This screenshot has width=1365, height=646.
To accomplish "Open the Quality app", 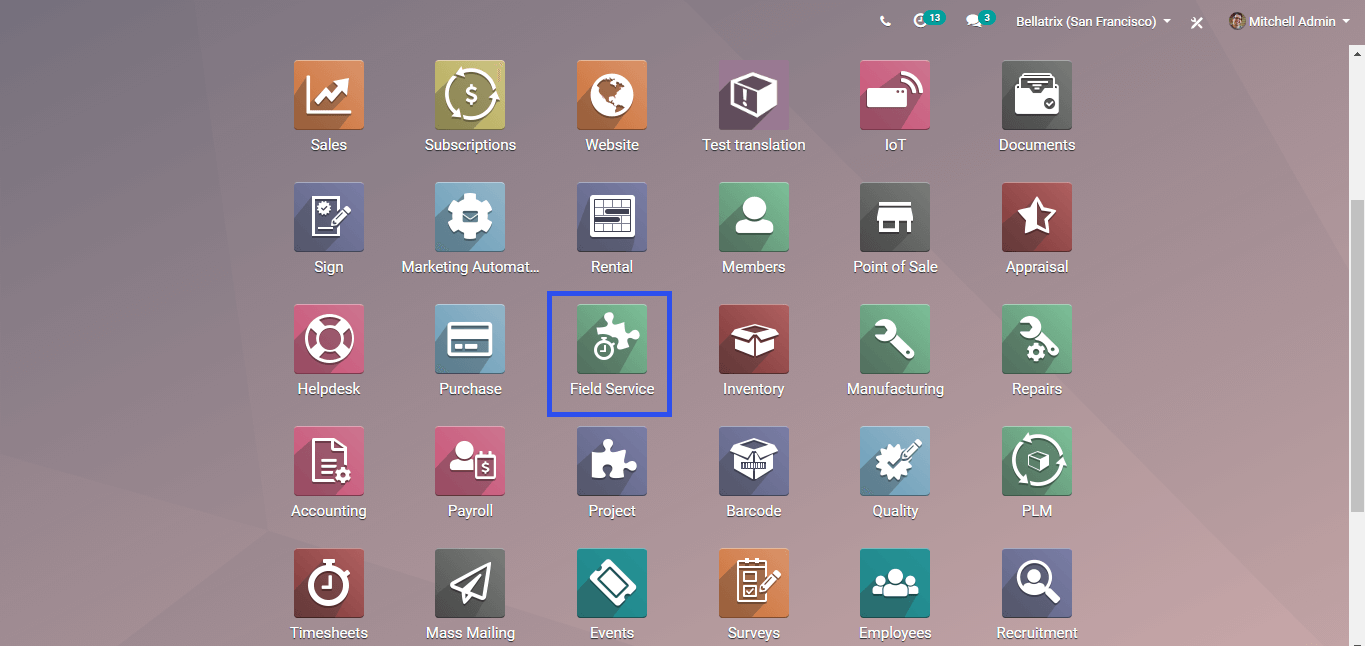I will click(x=895, y=461).
